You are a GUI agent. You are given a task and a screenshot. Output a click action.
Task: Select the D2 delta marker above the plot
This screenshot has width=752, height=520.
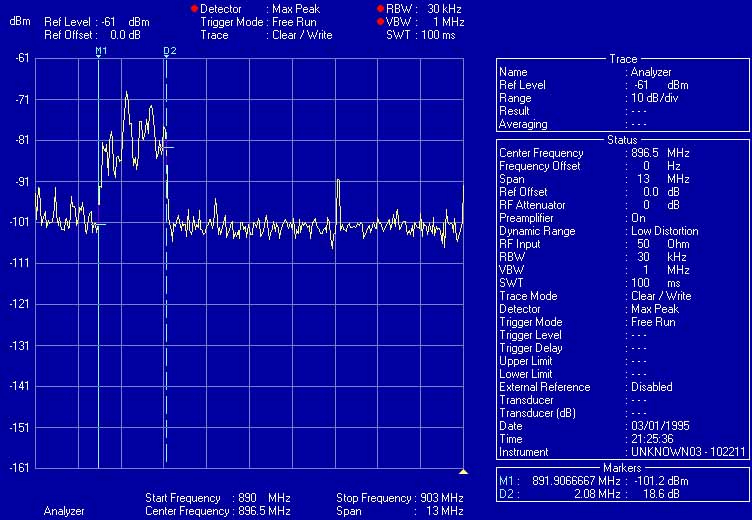coord(168,50)
